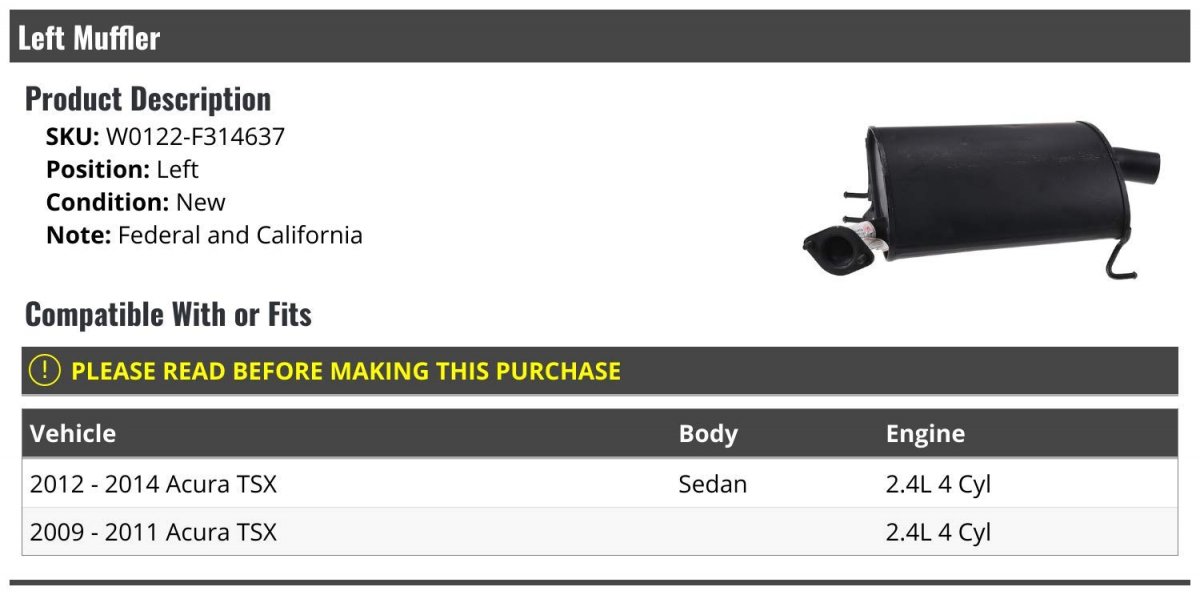Click the 2.4L 4 Cyl engine in second row

[x=938, y=533]
